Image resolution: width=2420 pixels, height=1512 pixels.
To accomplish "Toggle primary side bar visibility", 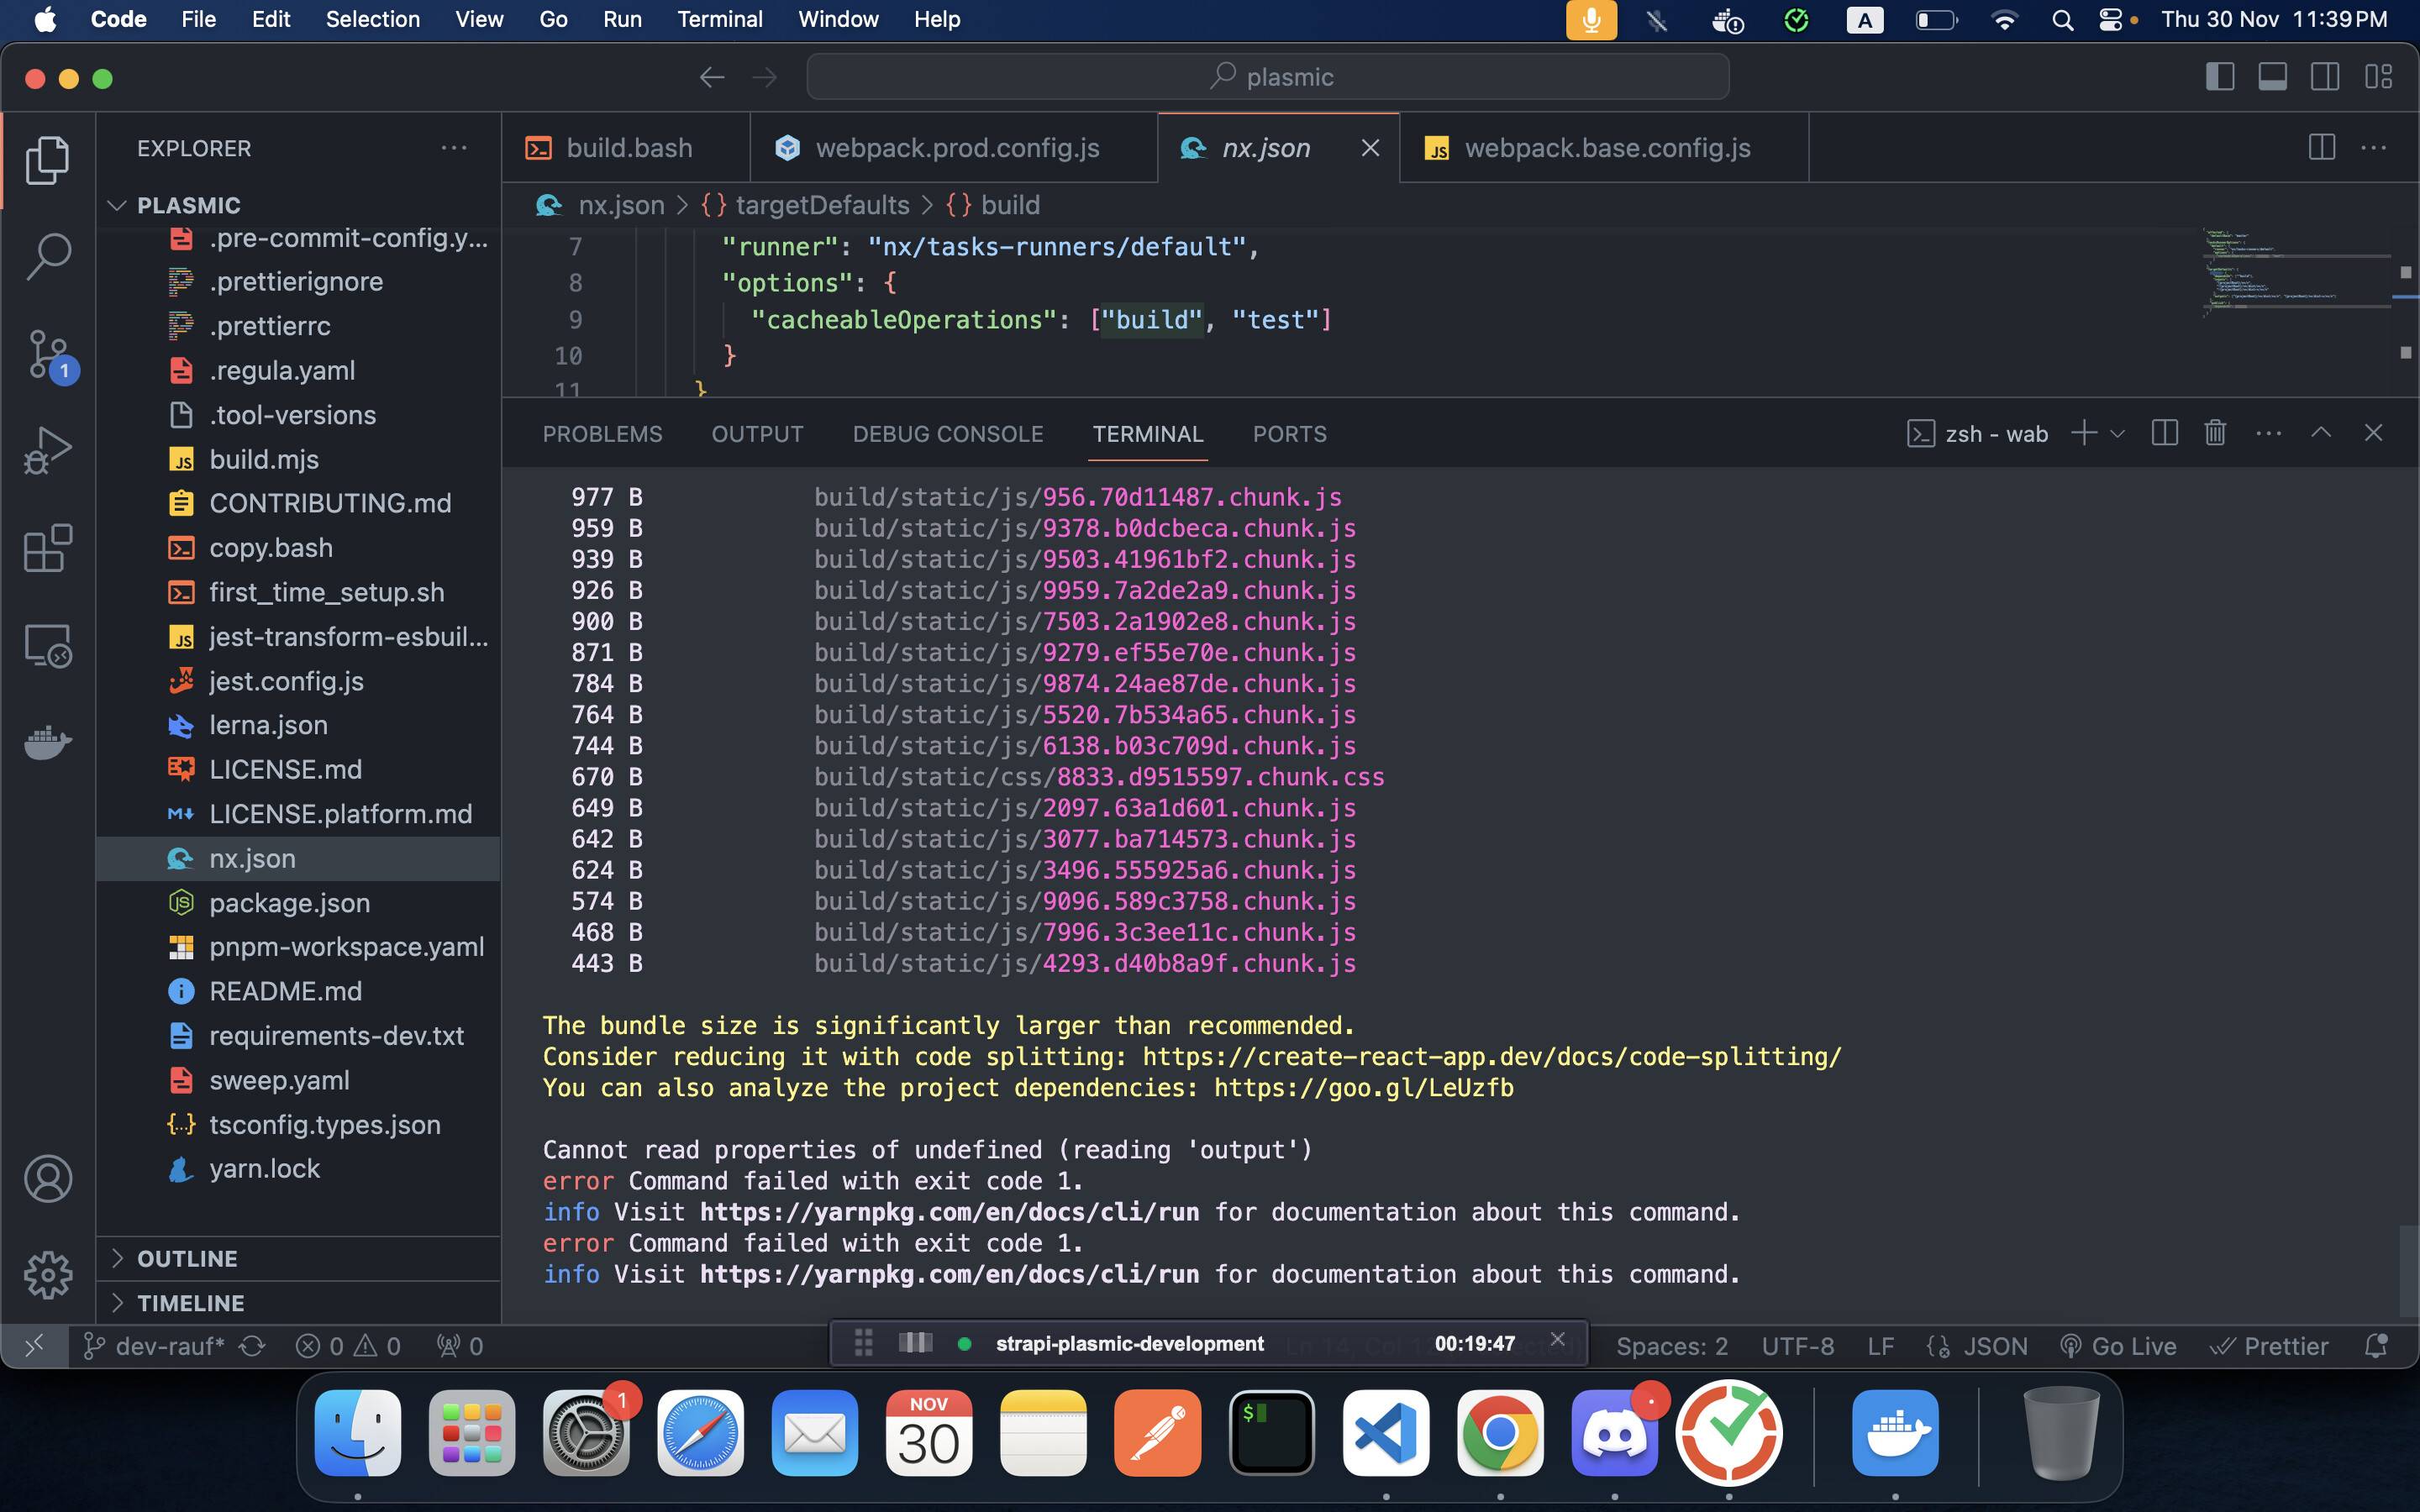I will 2219,77.
